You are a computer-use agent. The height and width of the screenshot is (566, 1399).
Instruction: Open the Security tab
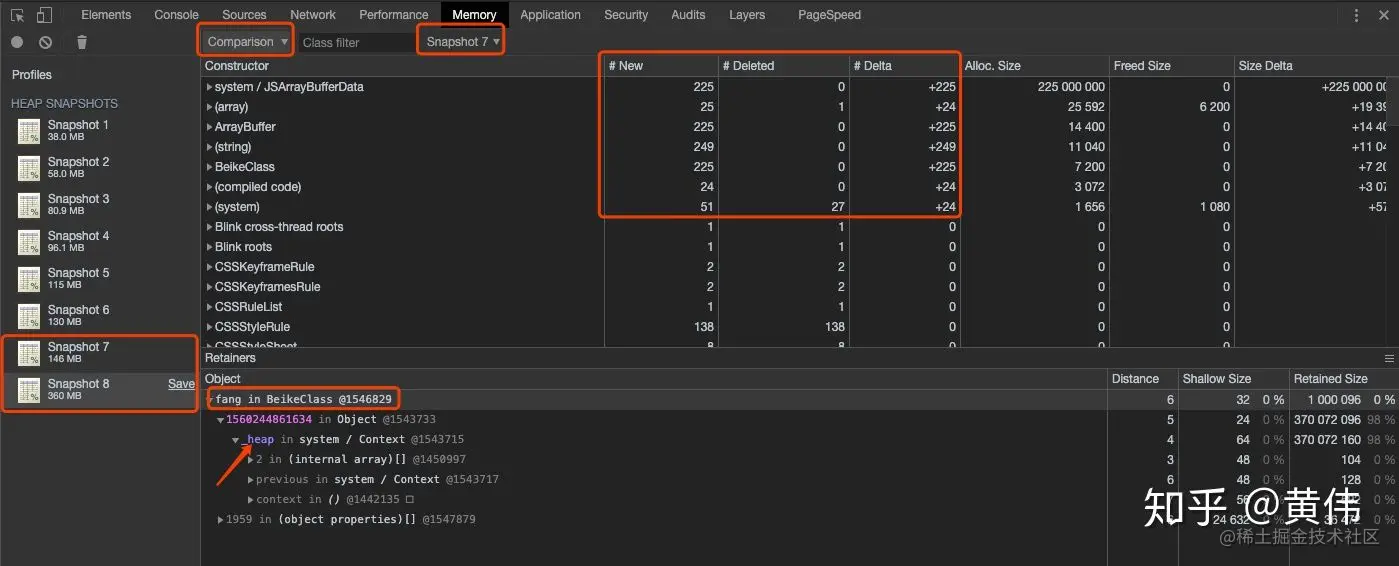coord(626,15)
